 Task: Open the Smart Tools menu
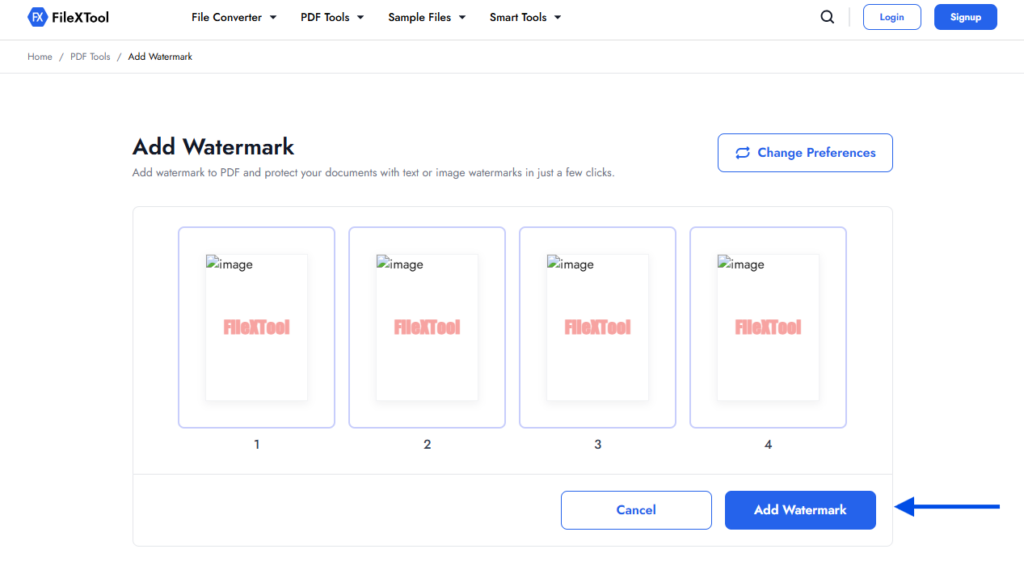[x=525, y=17]
